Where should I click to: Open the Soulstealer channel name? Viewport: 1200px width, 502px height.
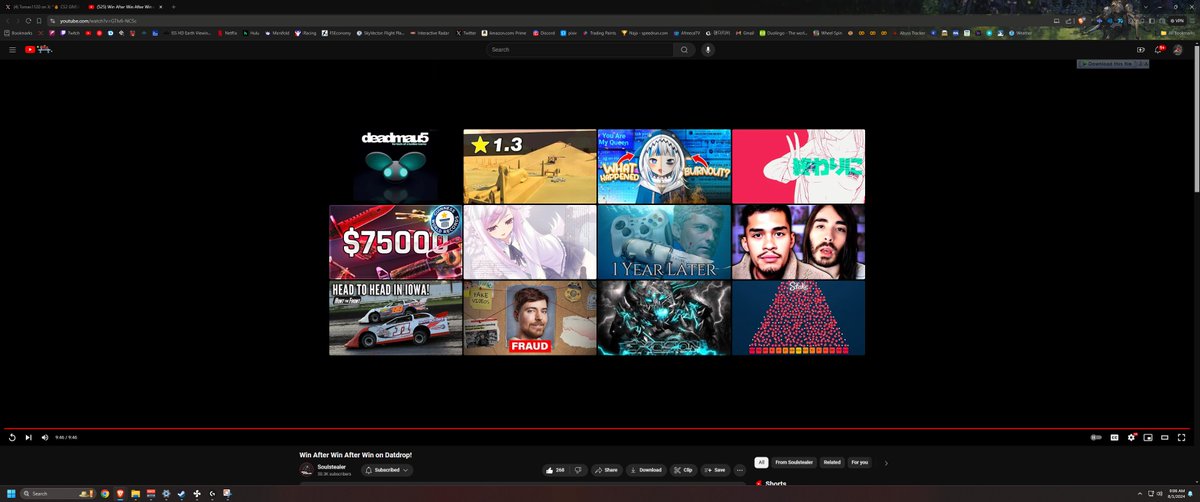pyautogui.click(x=331, y=466)
